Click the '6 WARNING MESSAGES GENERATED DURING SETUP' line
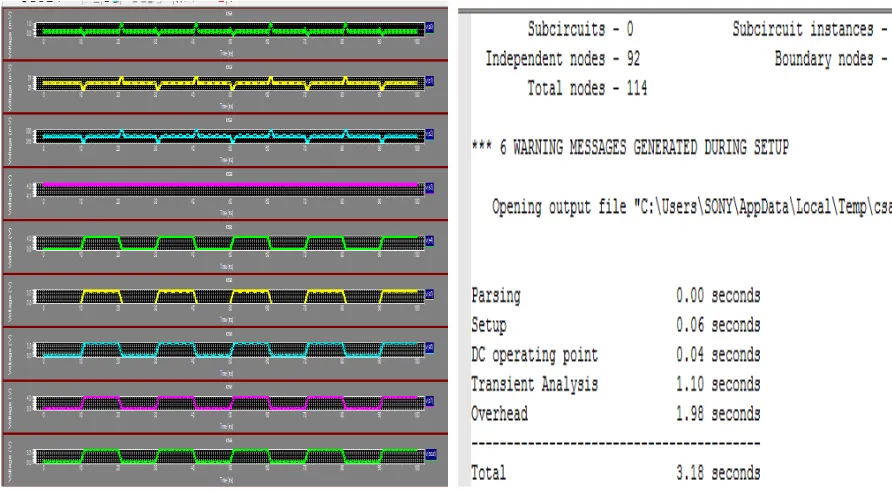The width and height of the screenshot is (892, 492). point(630,148)
